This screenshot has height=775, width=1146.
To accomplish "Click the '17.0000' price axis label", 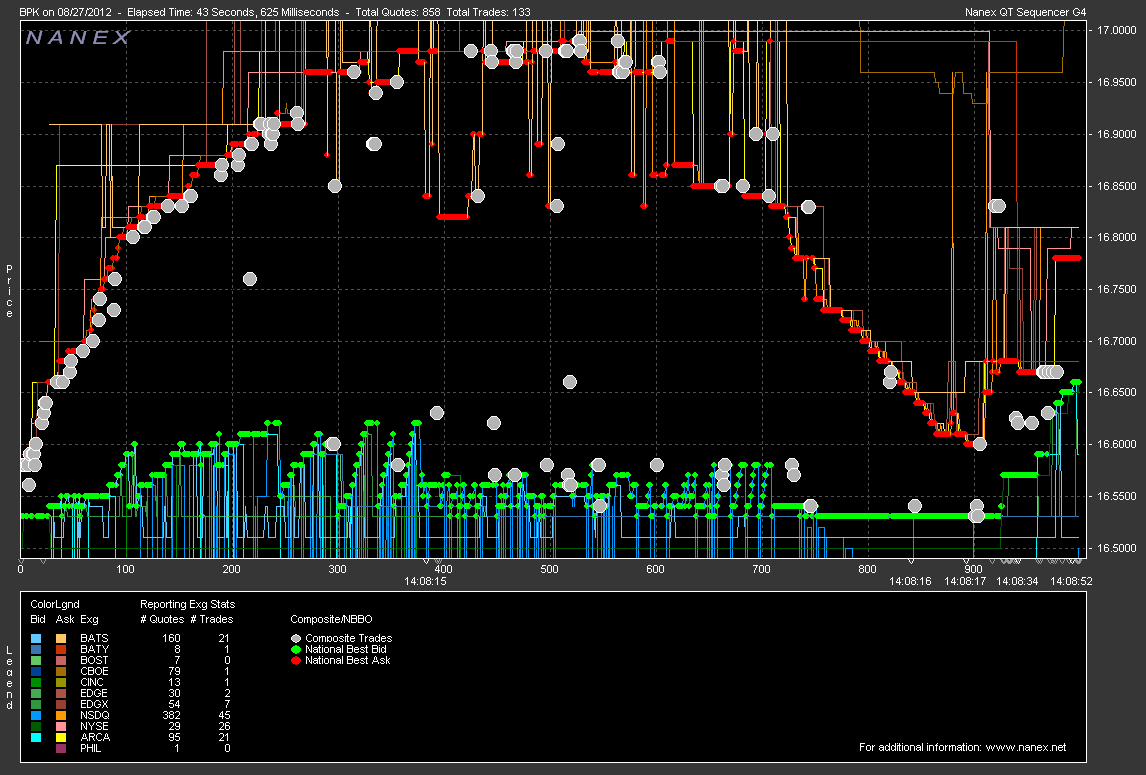I will (x=1117, y=31).
